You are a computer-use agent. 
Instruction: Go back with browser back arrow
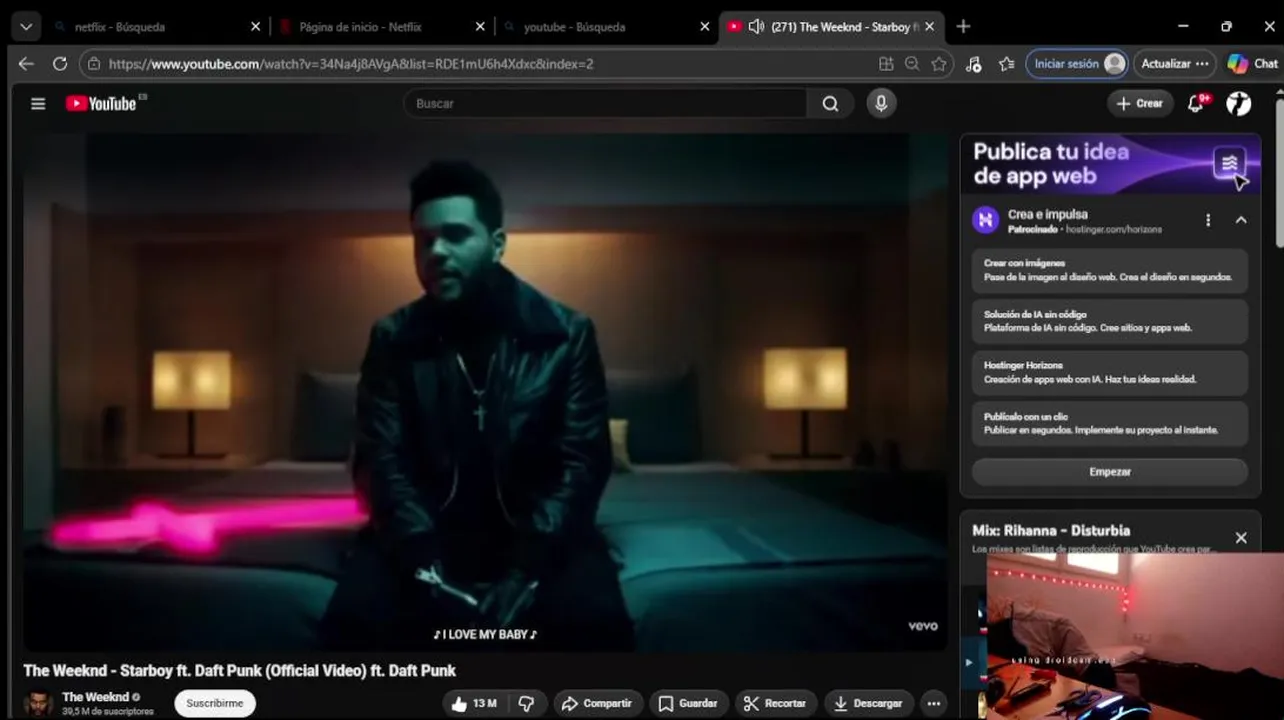(x=26, y=63)
